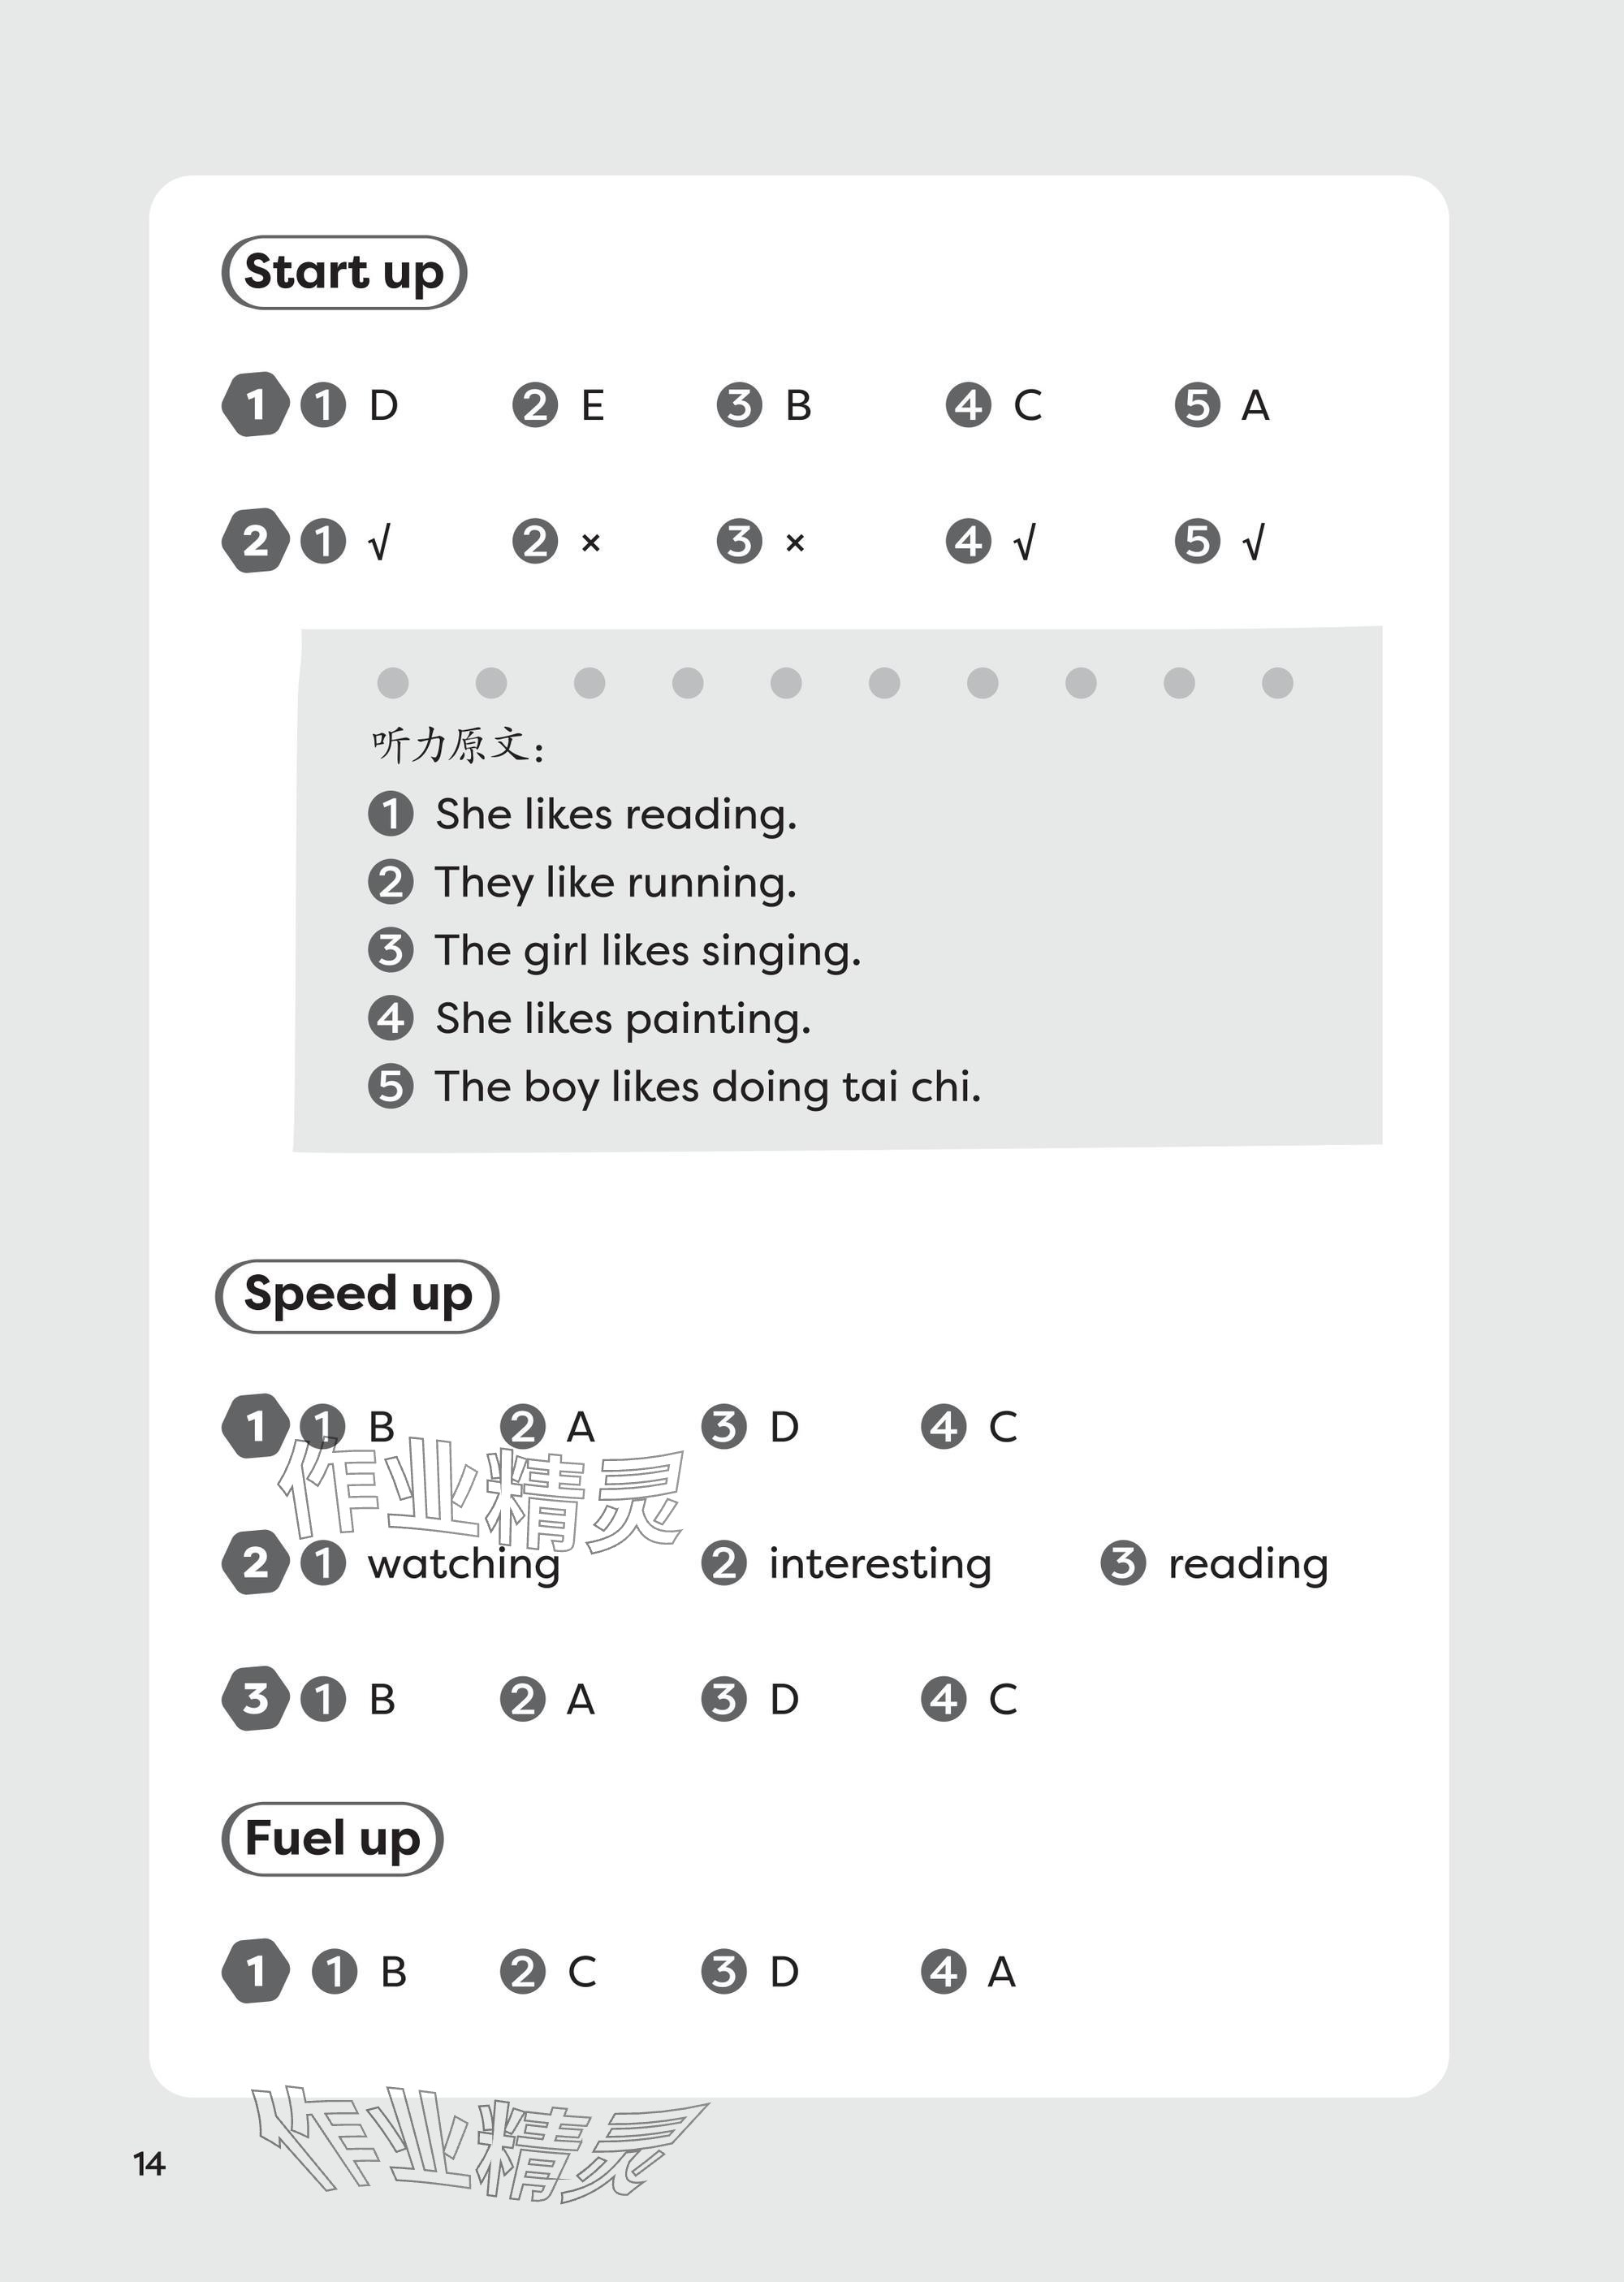Click the first gray dot above 听力原文

click(x=393, y=683)
